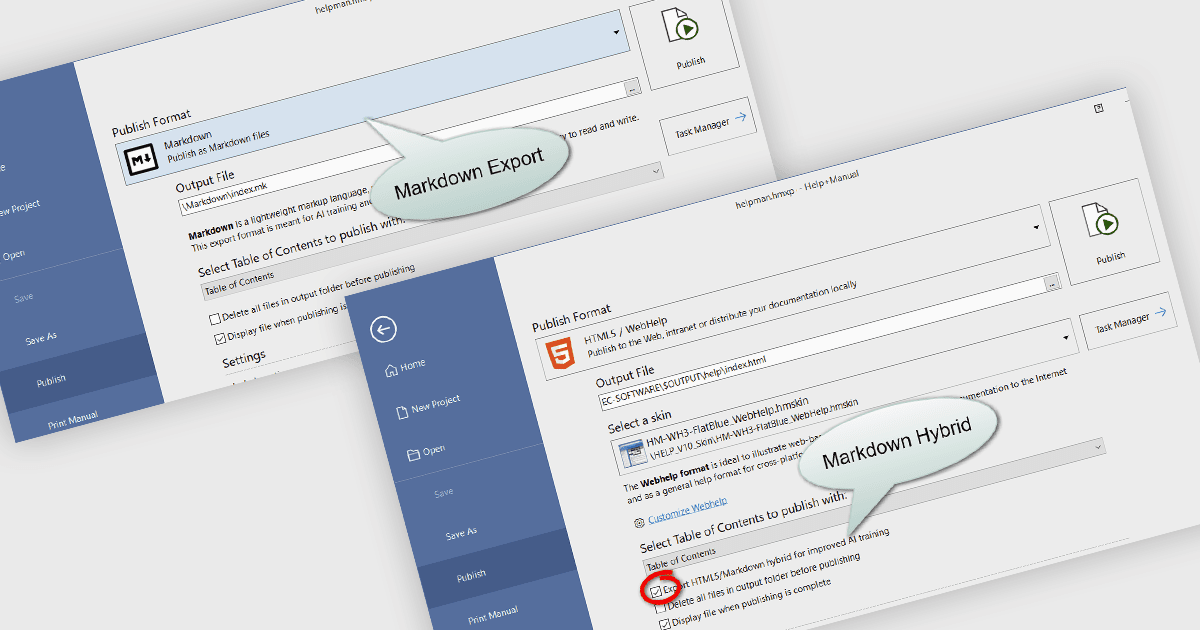Click the Settings heading in the back window
The image size is (1200, 630).
click(244, 357)
